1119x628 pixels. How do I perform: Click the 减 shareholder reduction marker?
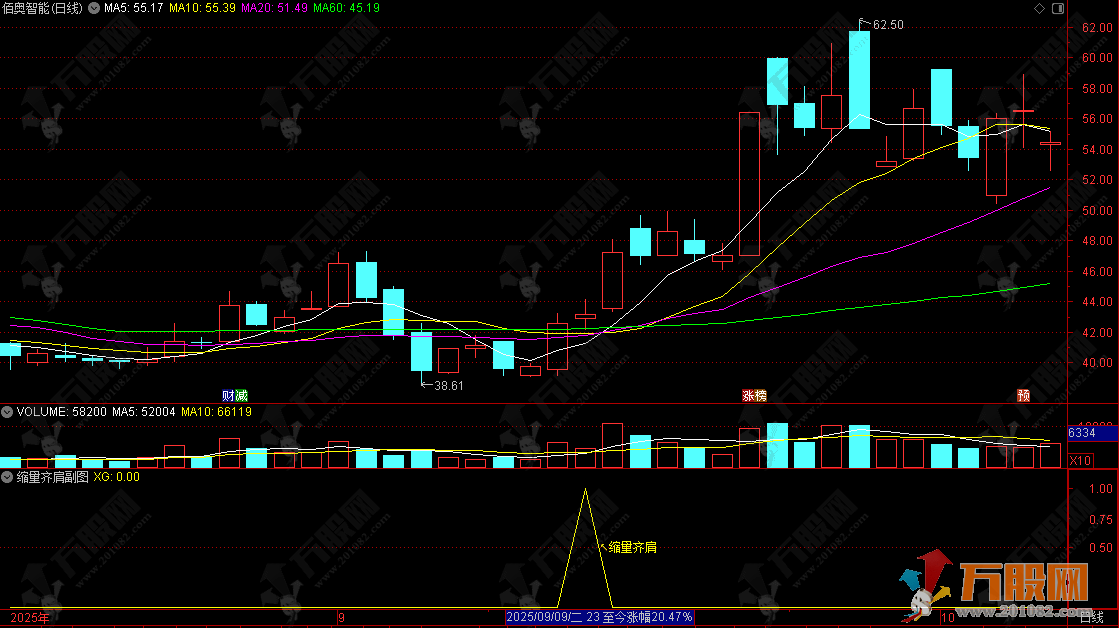pos(241,395)
